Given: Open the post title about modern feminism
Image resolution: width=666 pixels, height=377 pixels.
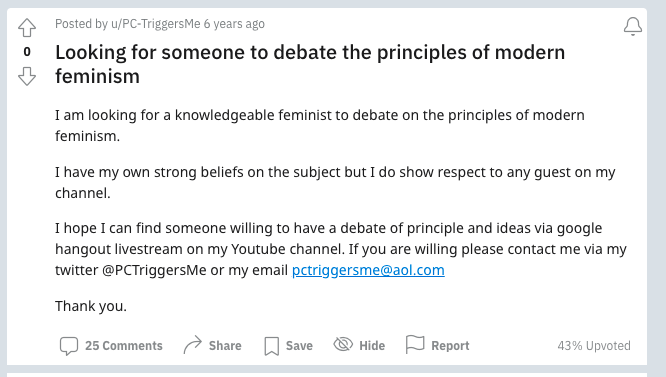Looking at the screenshot, I should coord(310,65).
